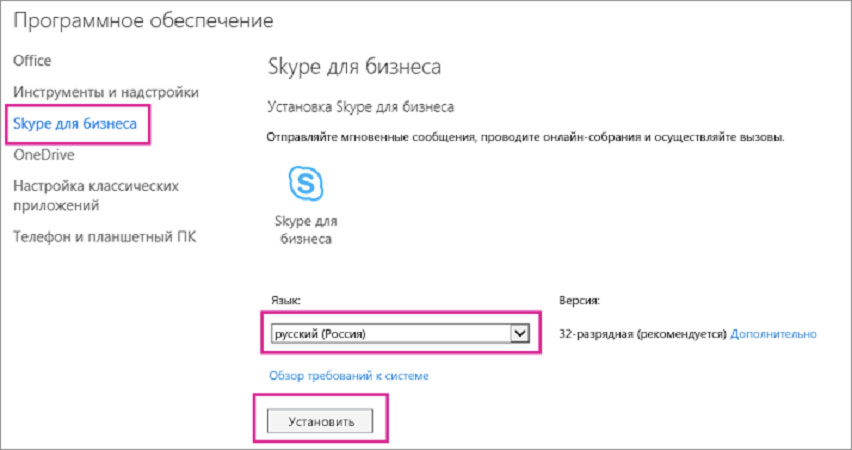Viewport: 852px width, 450px height.
Task: Click the Skype для бизнеса caption under logo
Action: click(305, 229)
